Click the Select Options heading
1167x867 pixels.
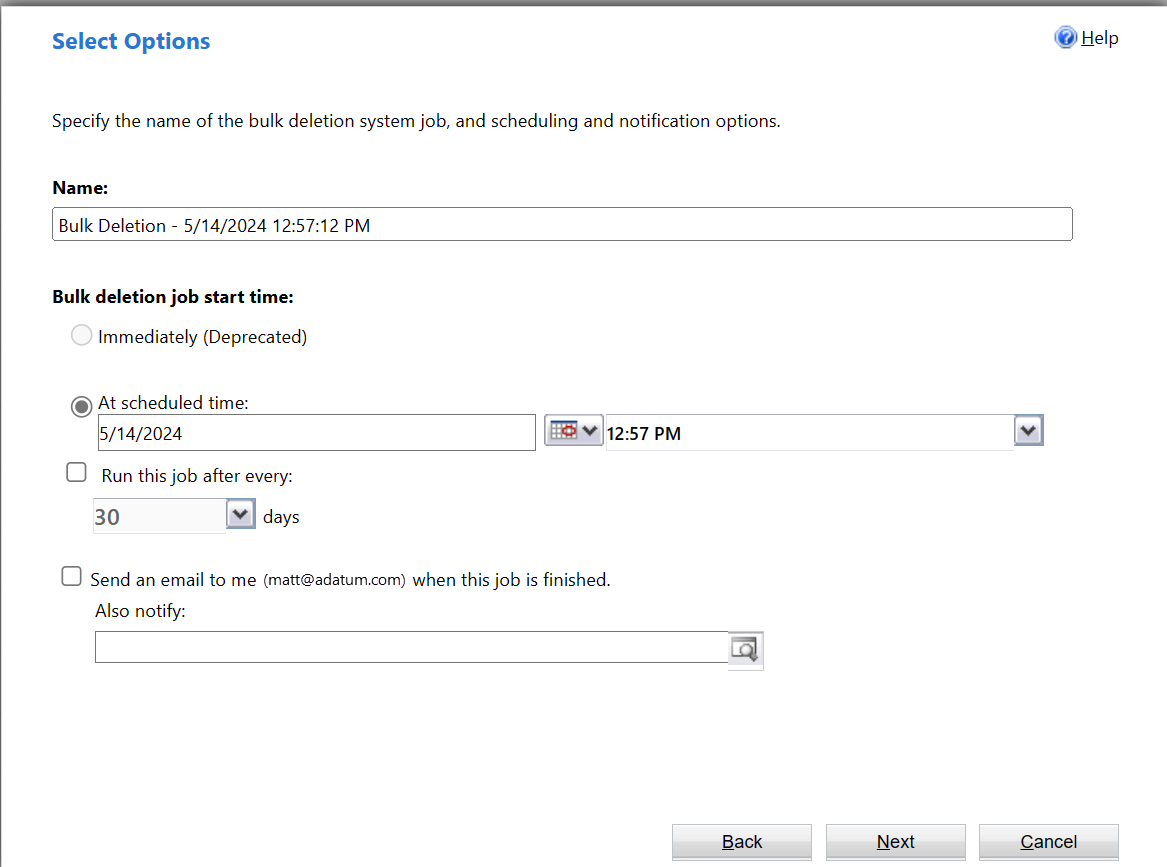tap(130, 41)
